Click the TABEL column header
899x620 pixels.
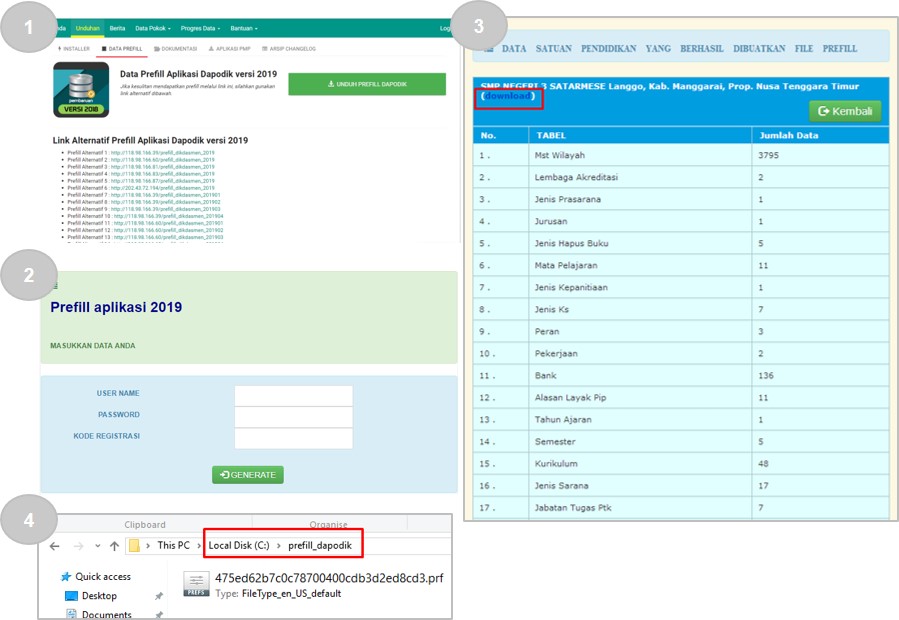click(640, 135)
